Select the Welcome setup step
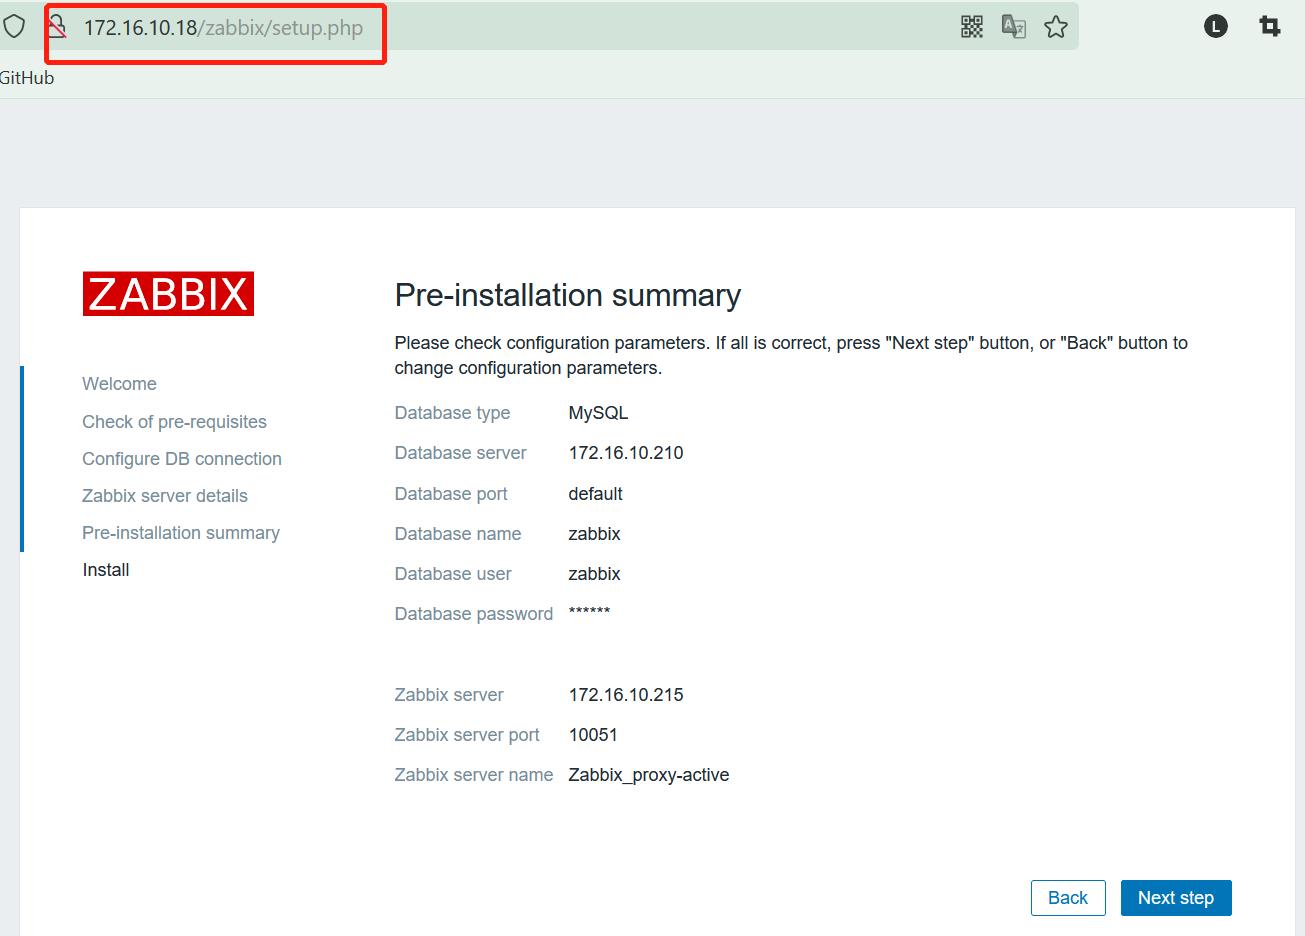The width and height of the screenshot is (1305, 936). pos(119,384)
